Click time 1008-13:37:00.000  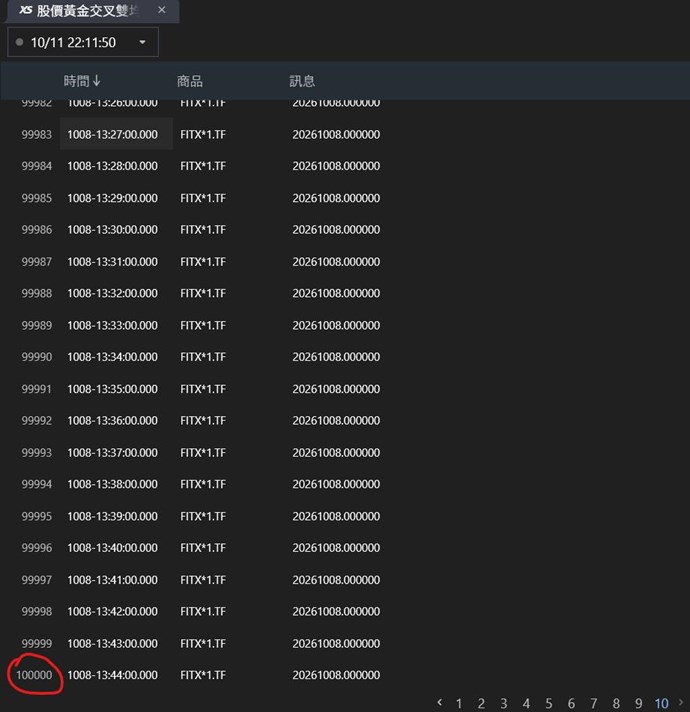[113, 452]
